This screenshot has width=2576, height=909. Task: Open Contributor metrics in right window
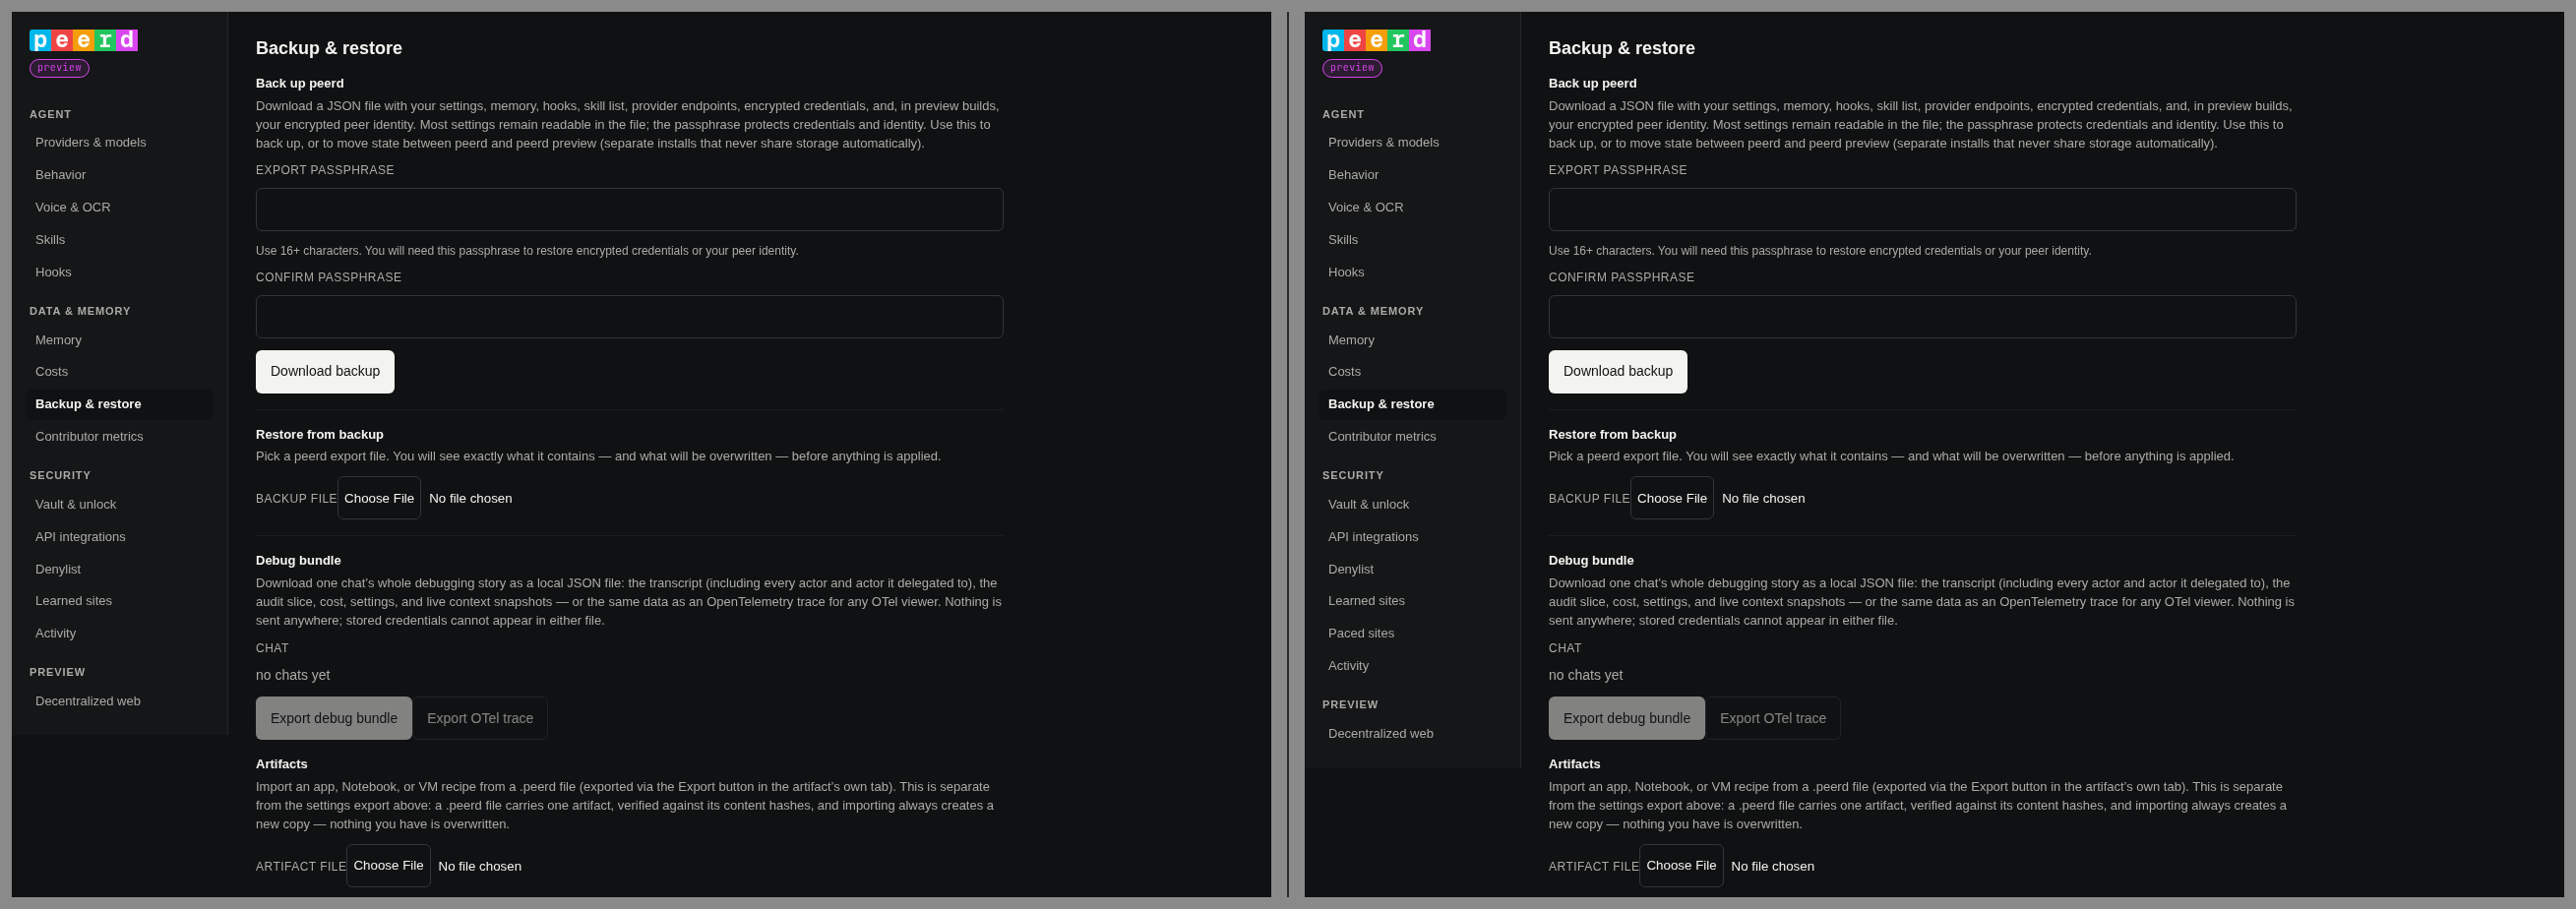[x=1412, y=437]
